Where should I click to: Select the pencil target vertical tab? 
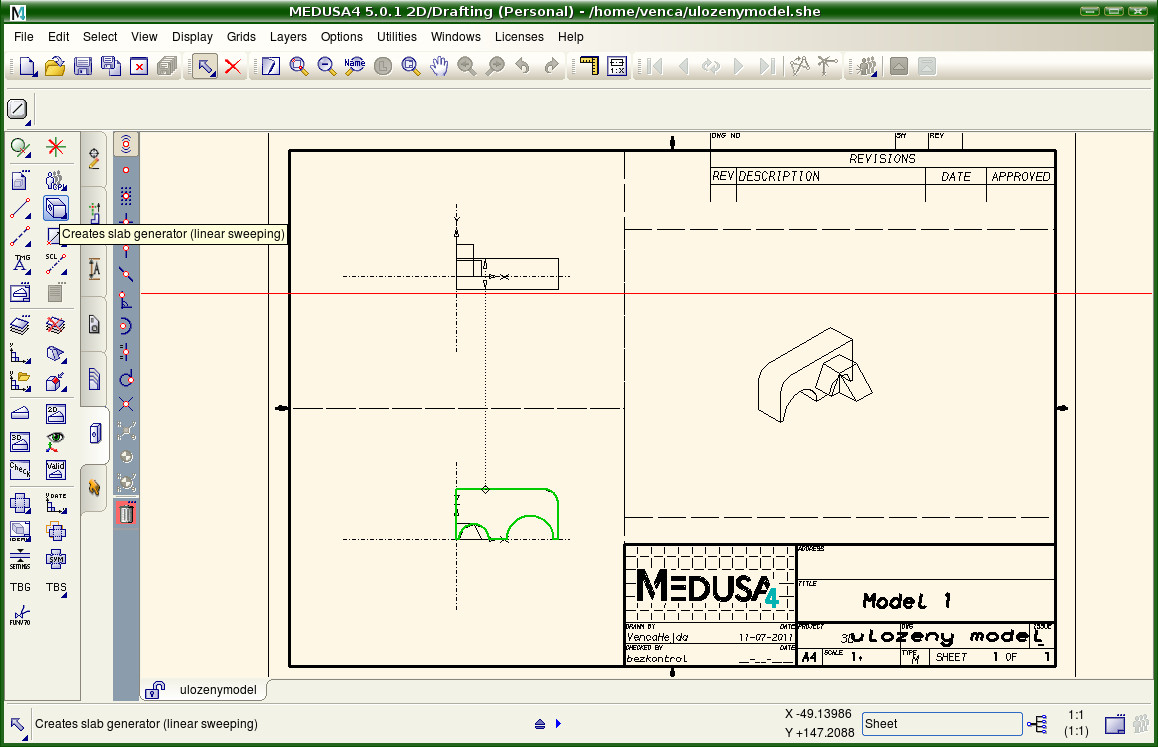[x=95, y=159]
